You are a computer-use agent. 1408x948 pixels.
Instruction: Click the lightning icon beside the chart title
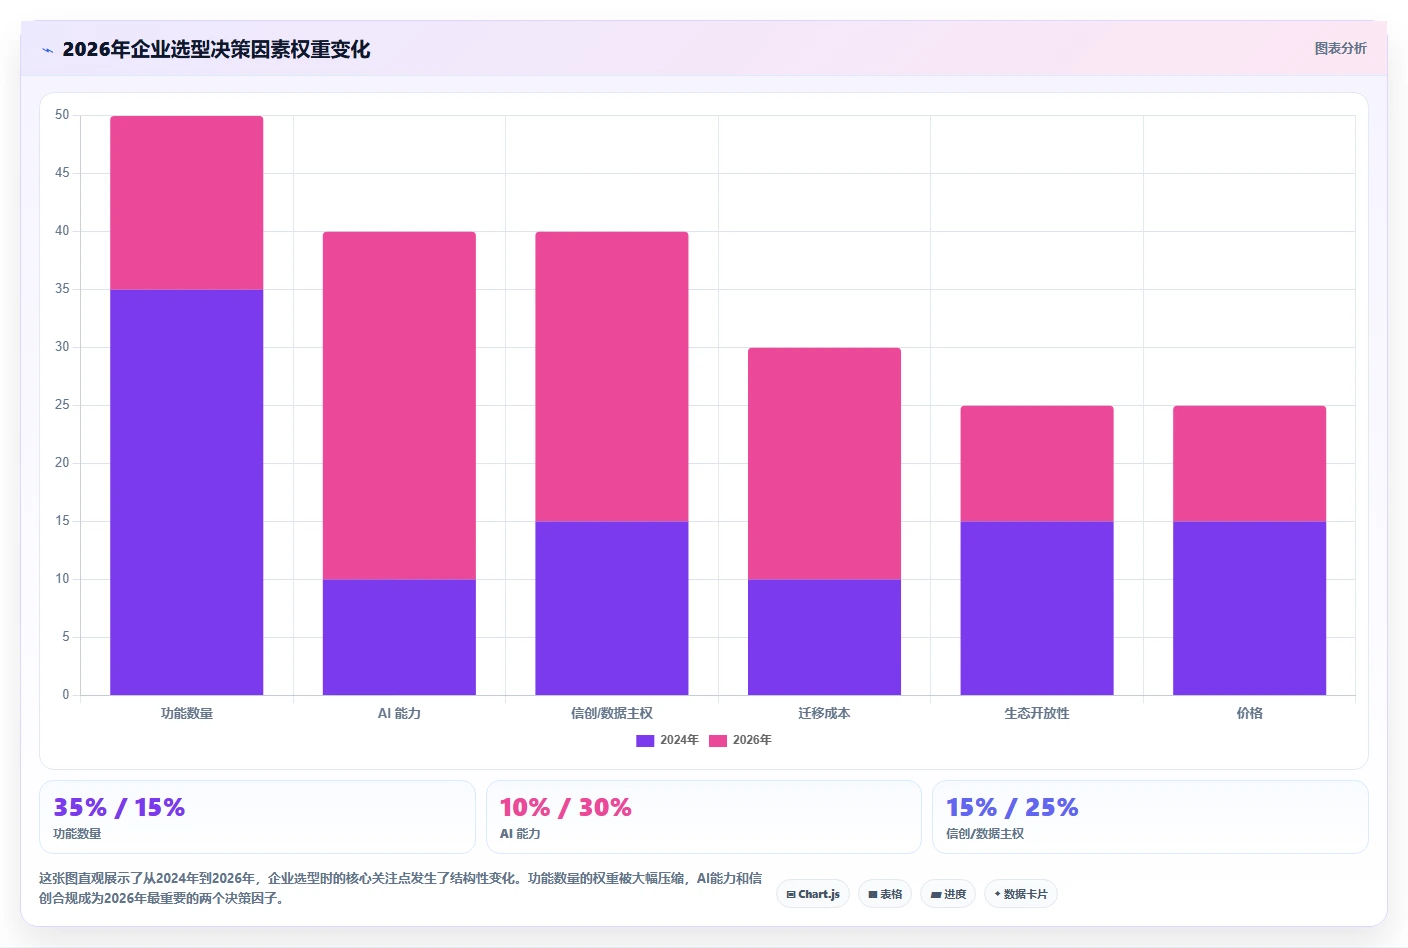point(47,50)
